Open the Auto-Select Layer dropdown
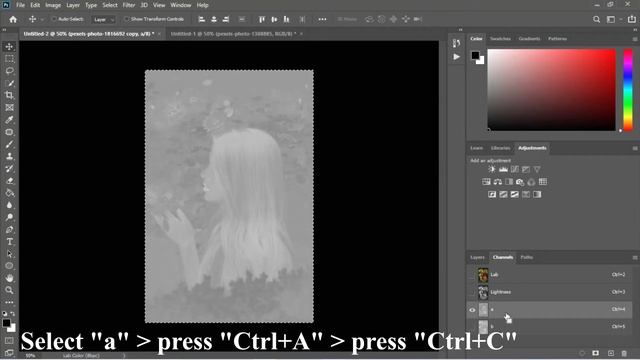 tap(103, 19)
